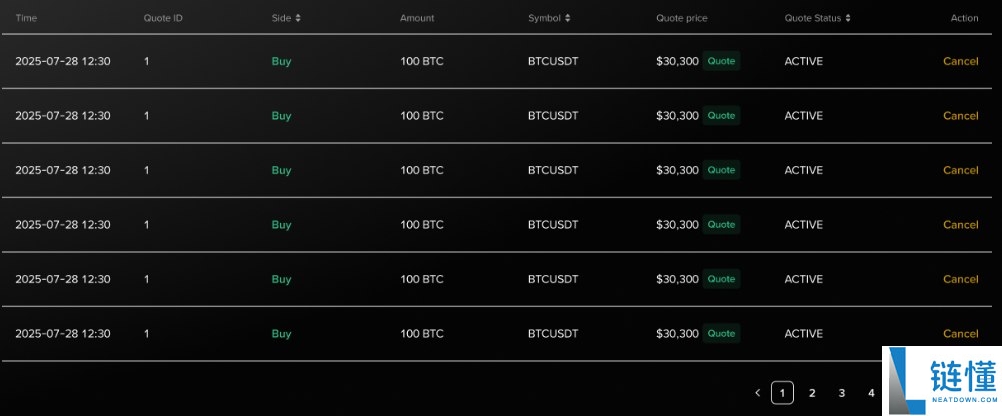The width and height of the screenshot is (1002, 416).
Task: Jump to page 4 in pagination
Action: 871,393
